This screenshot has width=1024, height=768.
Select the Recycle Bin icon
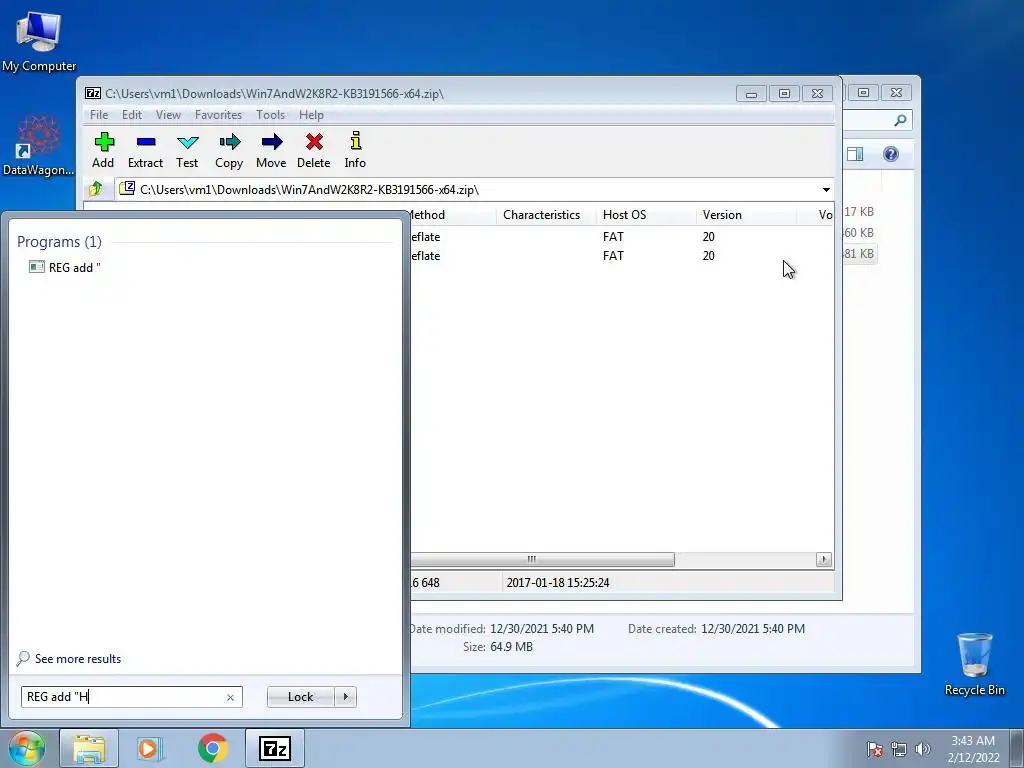974,664
